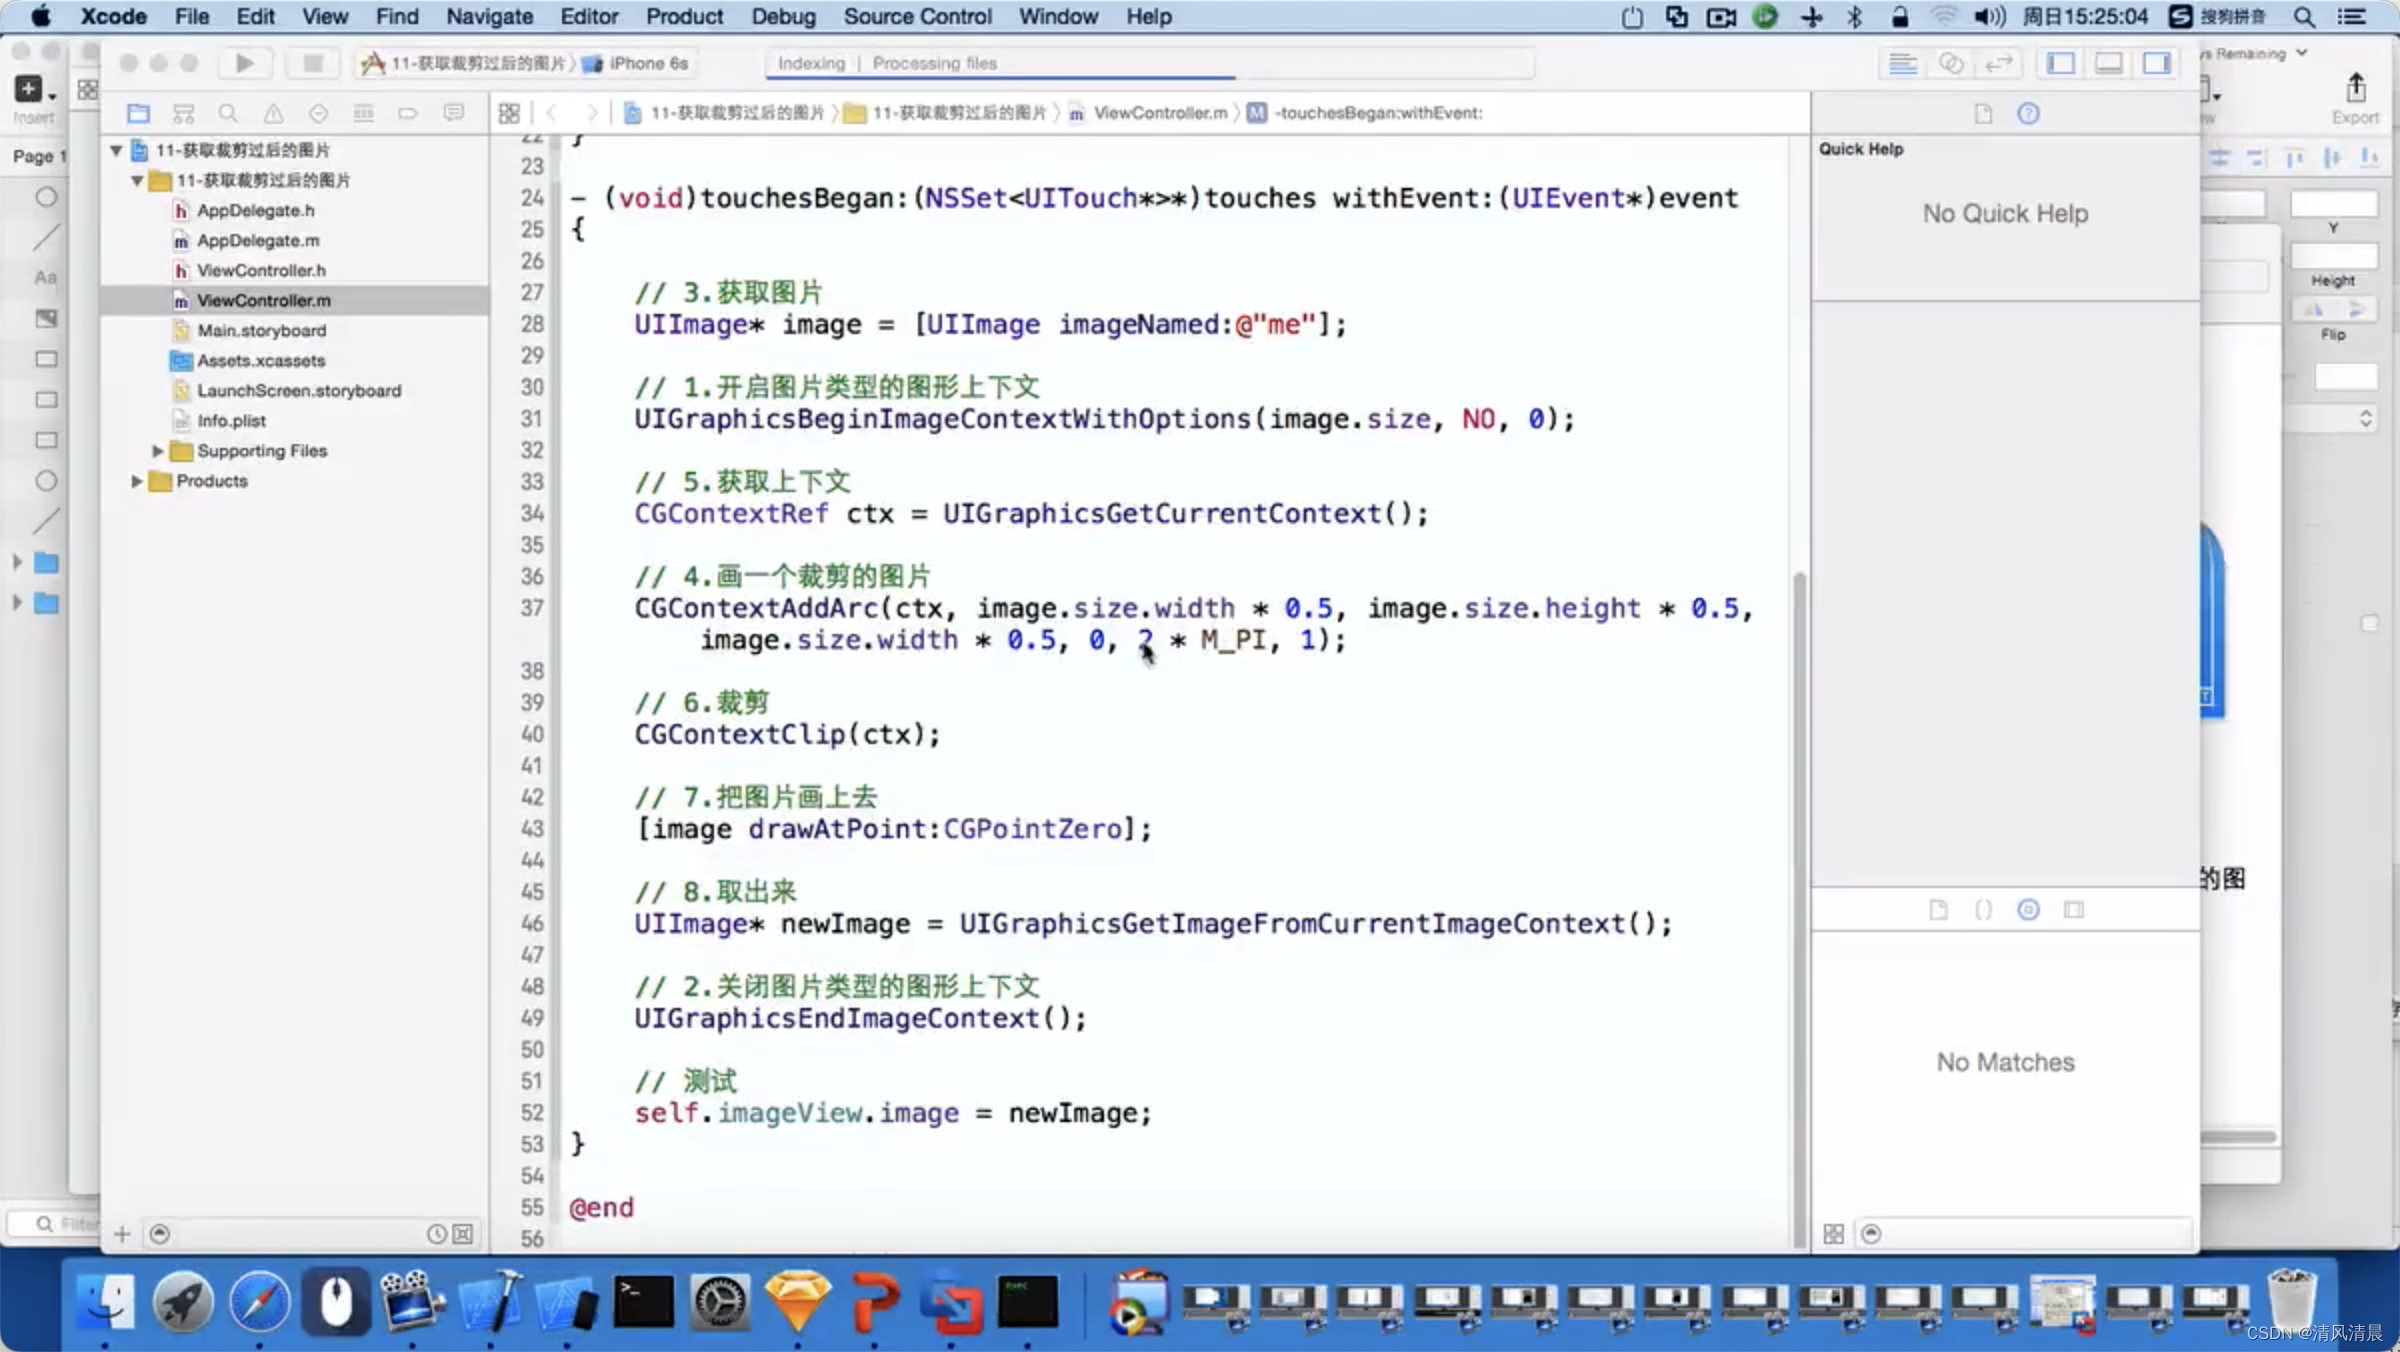Screen dimensions: 2400x1352
Task: Collapse the project root disclosure triangle
Action: [x=116, y=150]
